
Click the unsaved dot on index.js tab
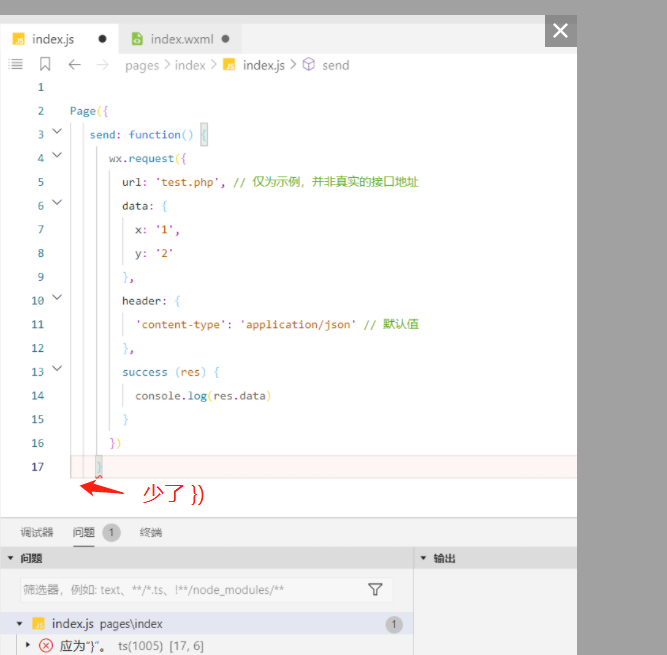click(x=102, y=39)
